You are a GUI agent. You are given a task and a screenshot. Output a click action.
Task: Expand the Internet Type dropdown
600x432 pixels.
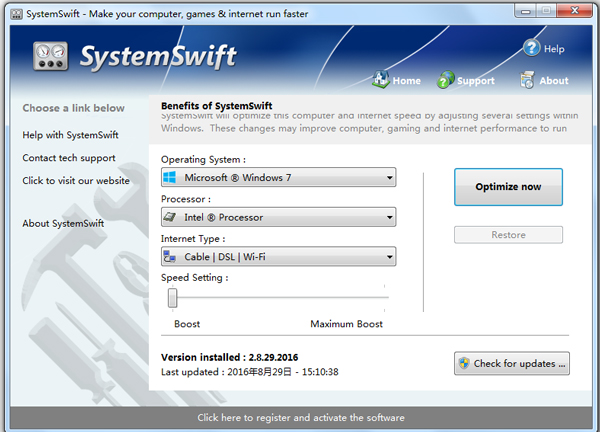[x=388, y=257]
